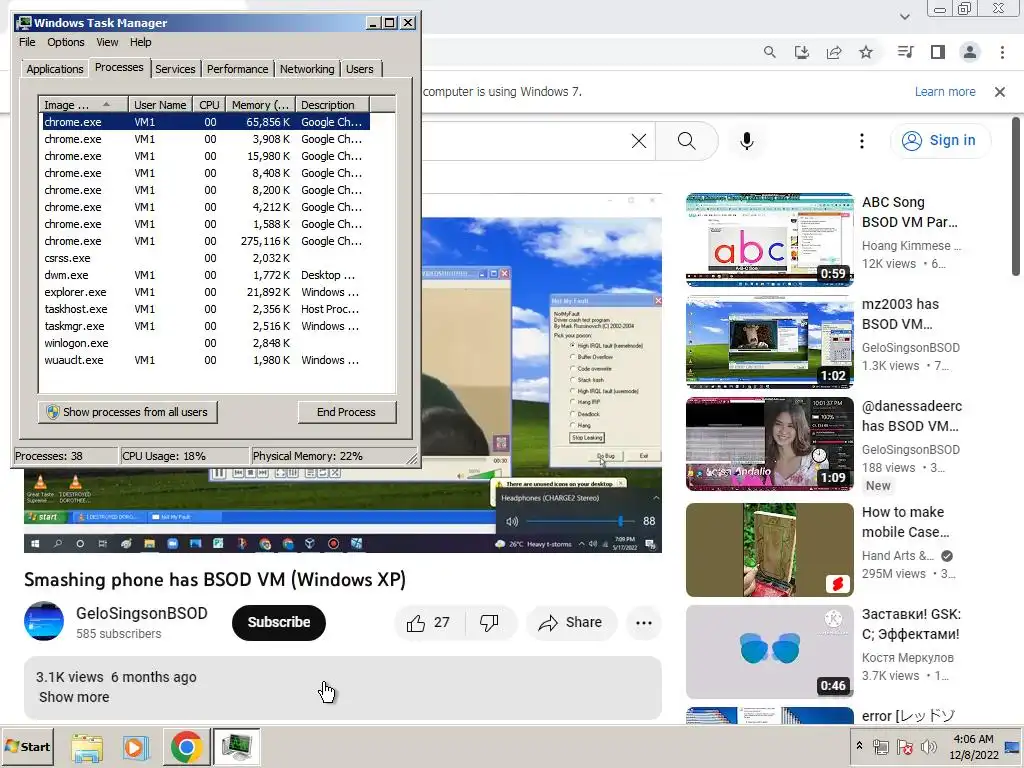The image size is (1024, 768).
Task: Switch to the Performance tab
Action: pos(237,69)
